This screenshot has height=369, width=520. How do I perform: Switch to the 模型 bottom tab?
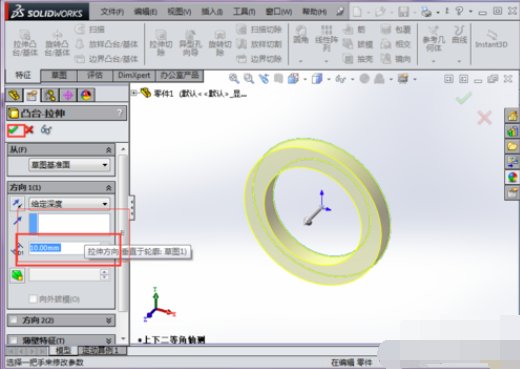coord(63,350)
